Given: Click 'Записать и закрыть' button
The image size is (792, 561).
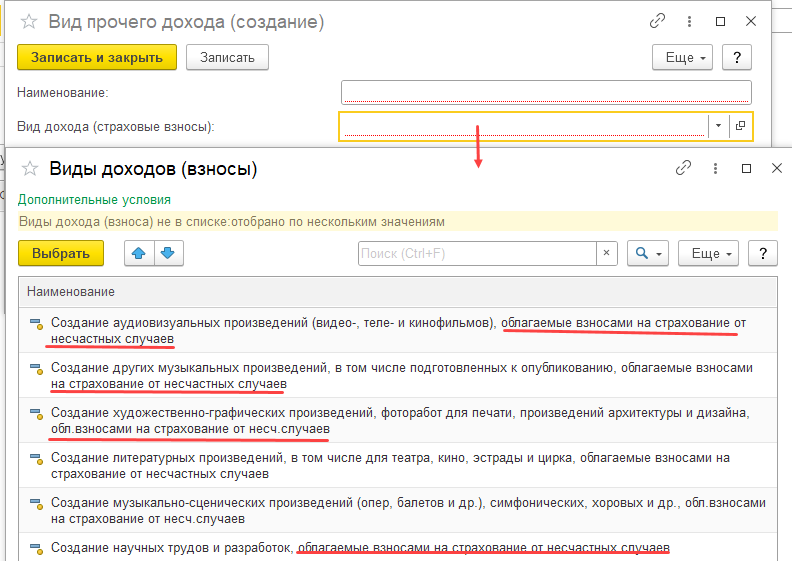Looking at the screenshot, I should [x=97, y=57].
